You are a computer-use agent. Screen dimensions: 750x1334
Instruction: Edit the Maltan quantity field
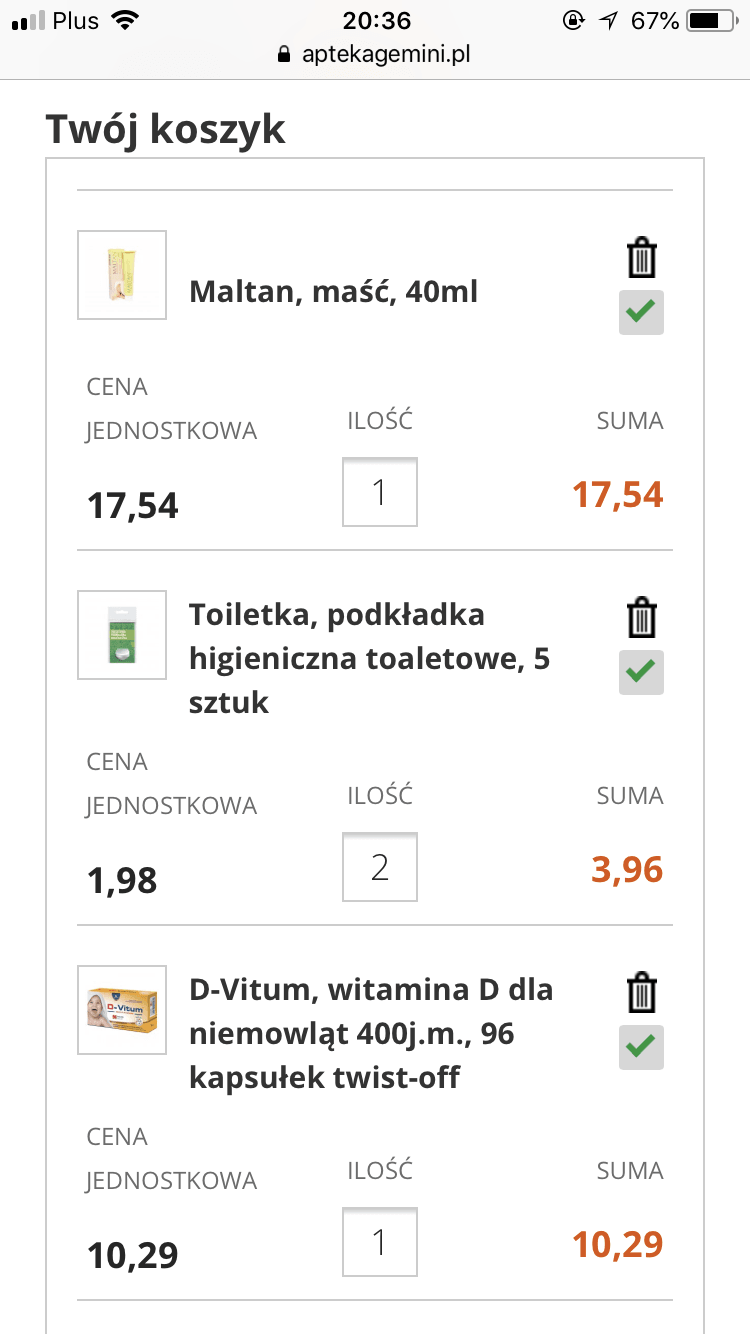(x=380, y=492)
